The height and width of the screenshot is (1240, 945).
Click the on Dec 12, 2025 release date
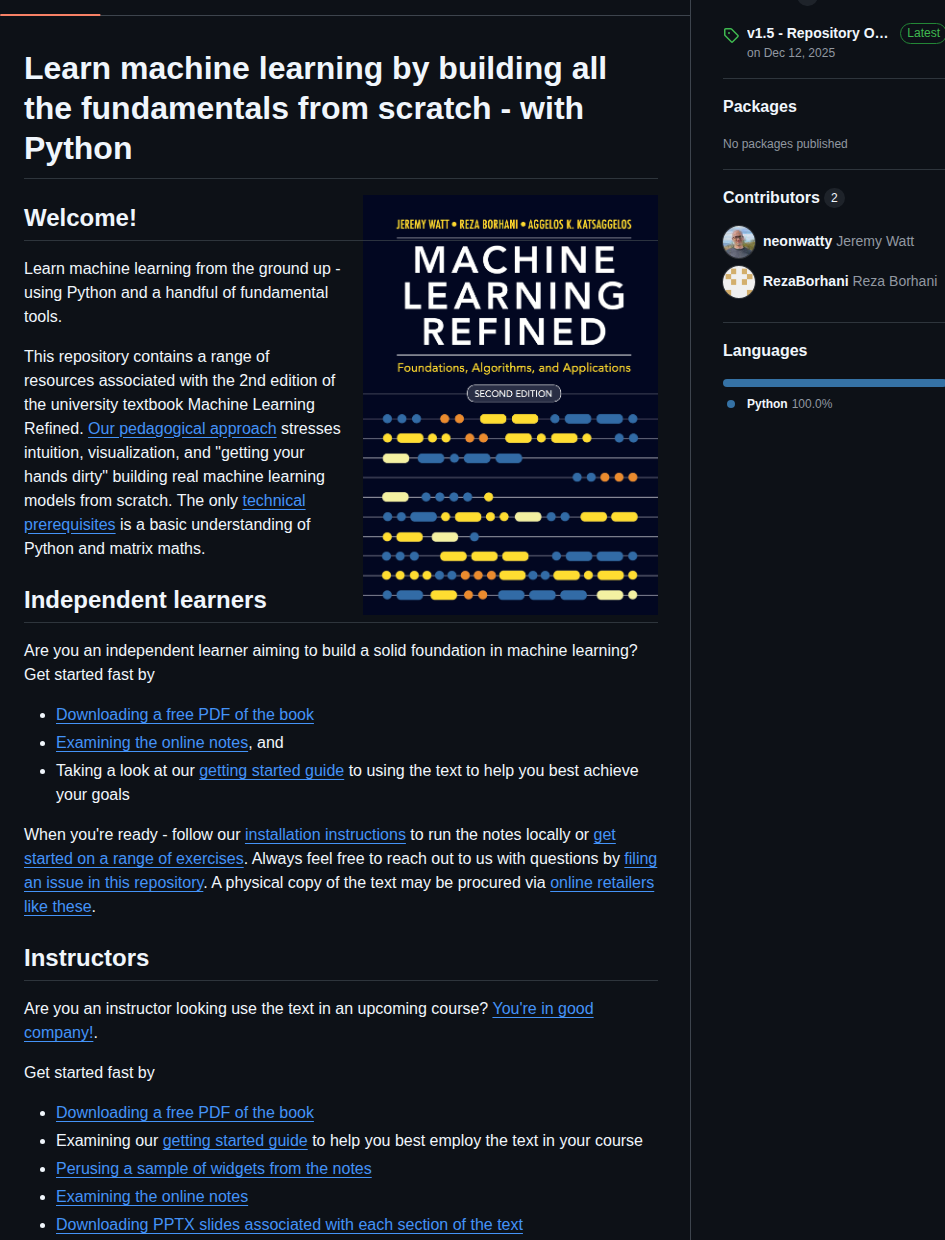[x=791, y=53]
